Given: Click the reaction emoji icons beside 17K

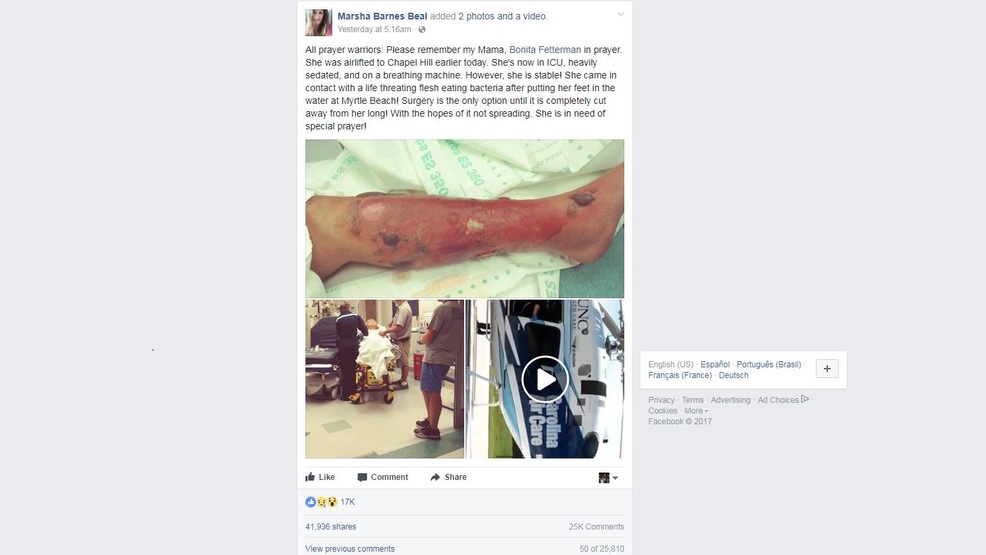Looking at the screenshot, I should [x=321, y=502].
